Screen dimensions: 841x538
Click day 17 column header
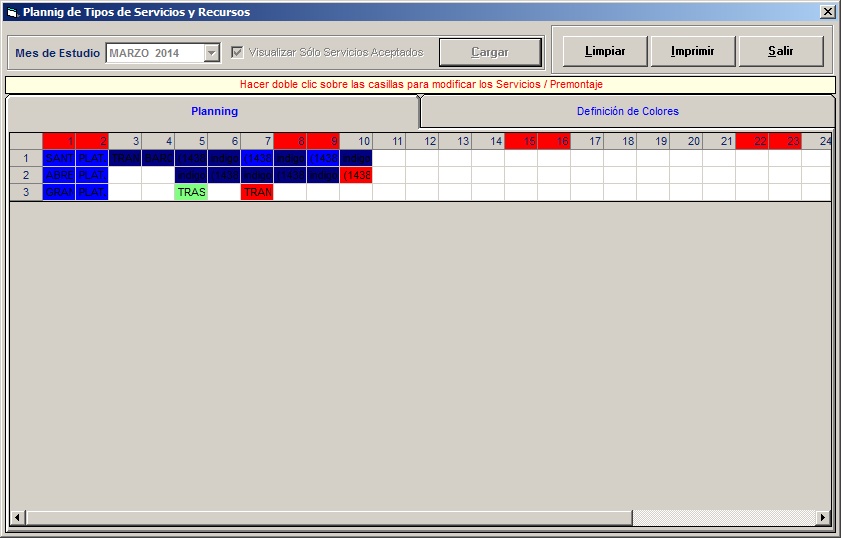pyautogui.click(x=587, y=141)
